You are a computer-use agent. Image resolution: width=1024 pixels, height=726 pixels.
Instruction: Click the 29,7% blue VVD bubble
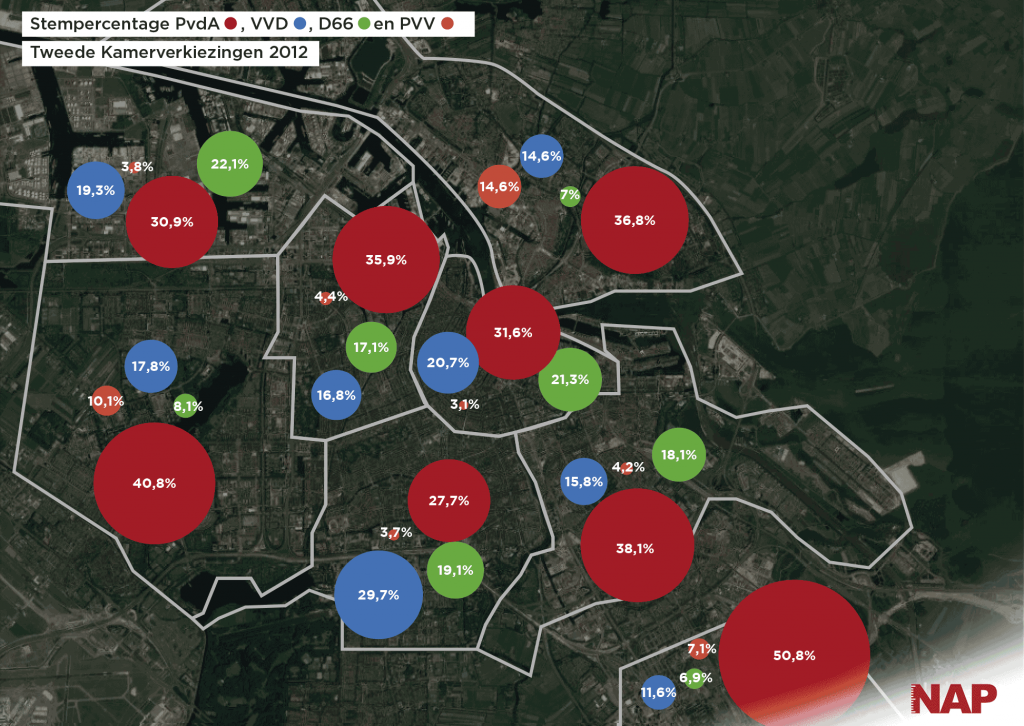[x=378, y=595]
